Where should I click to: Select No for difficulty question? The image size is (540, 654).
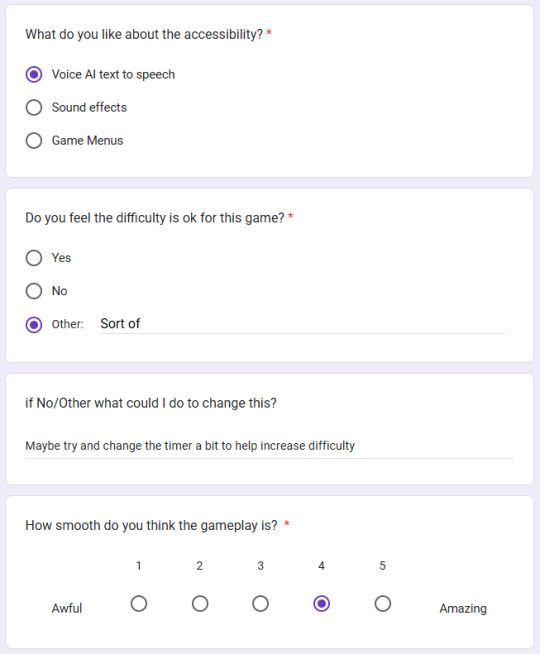34,291
